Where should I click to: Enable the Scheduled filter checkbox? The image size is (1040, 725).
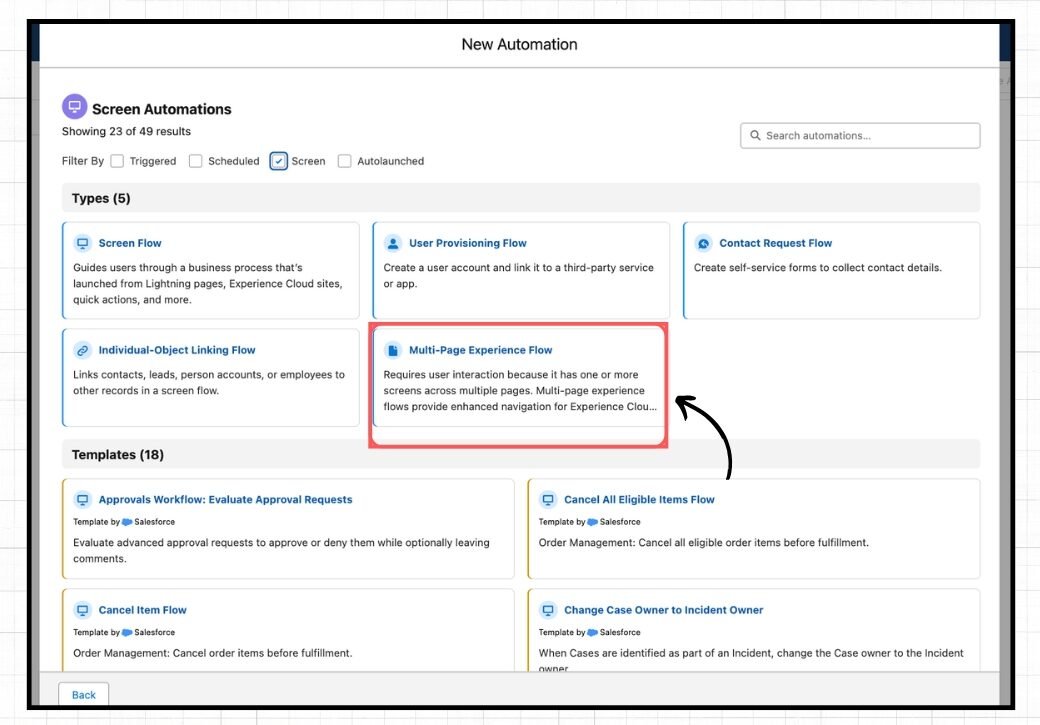pos(196,161)
